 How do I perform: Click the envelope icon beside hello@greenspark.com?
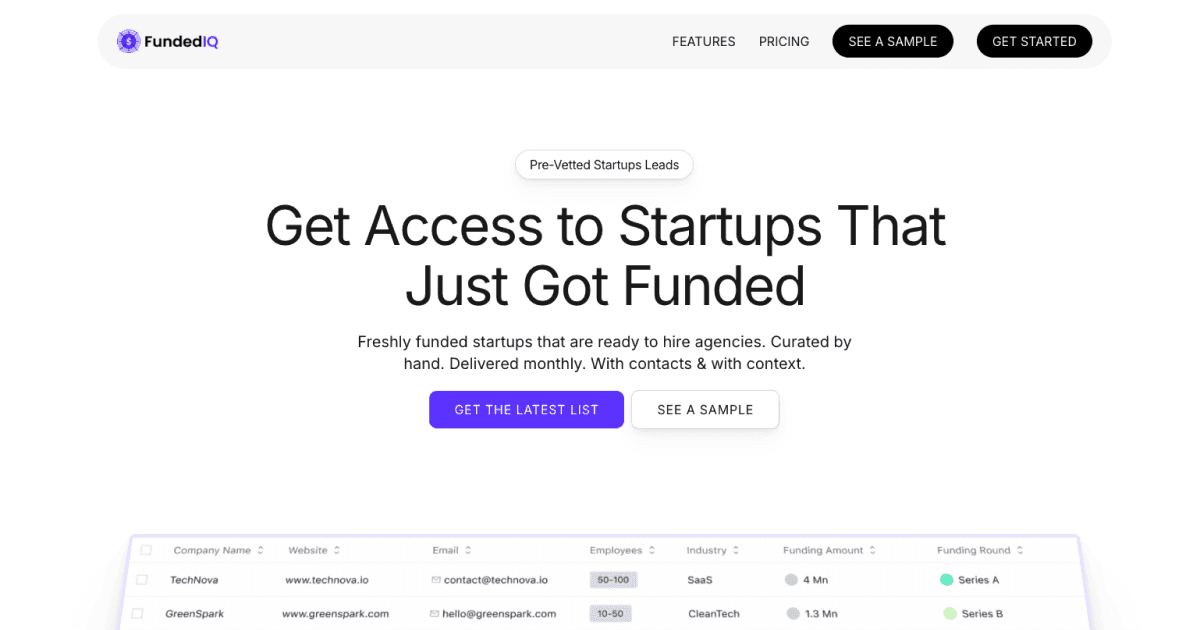click(x=434, y=614)
